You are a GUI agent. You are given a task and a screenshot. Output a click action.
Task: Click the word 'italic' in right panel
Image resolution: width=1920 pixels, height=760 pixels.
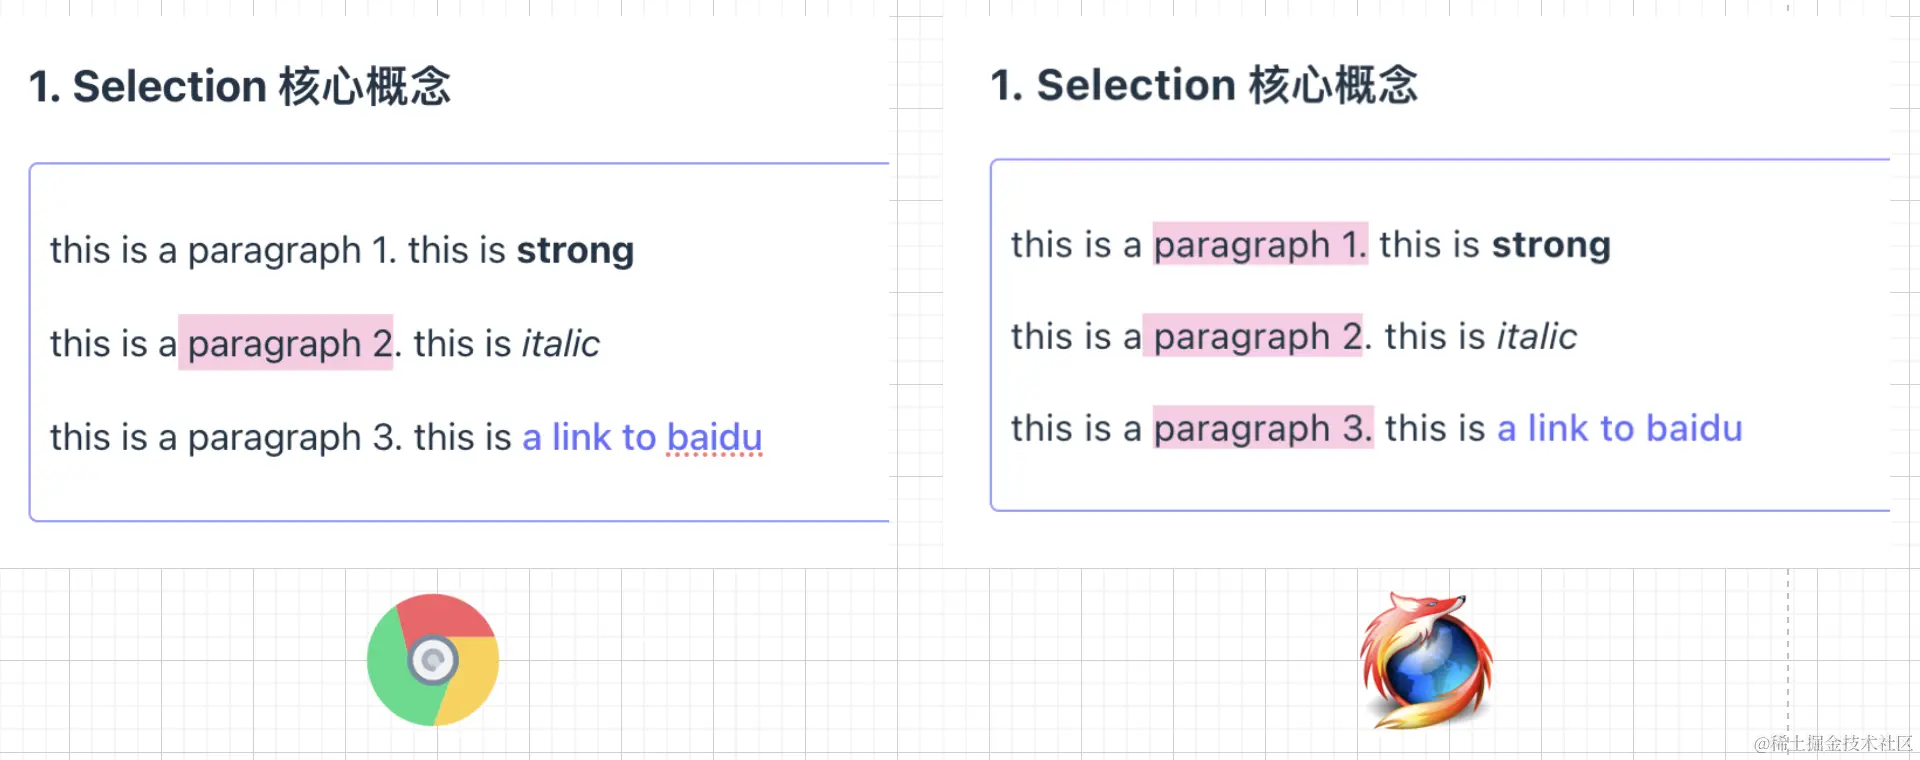click(1536, 337)
